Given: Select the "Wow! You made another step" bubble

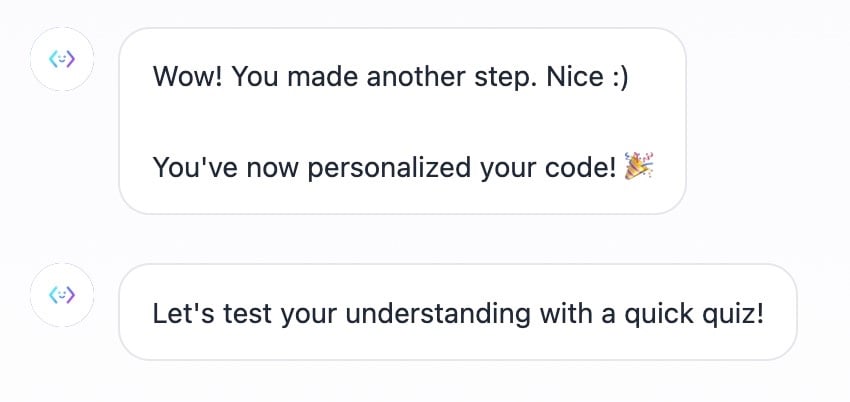Looking at the screenshot, I should pyautogui.click(x=402, y=120).
